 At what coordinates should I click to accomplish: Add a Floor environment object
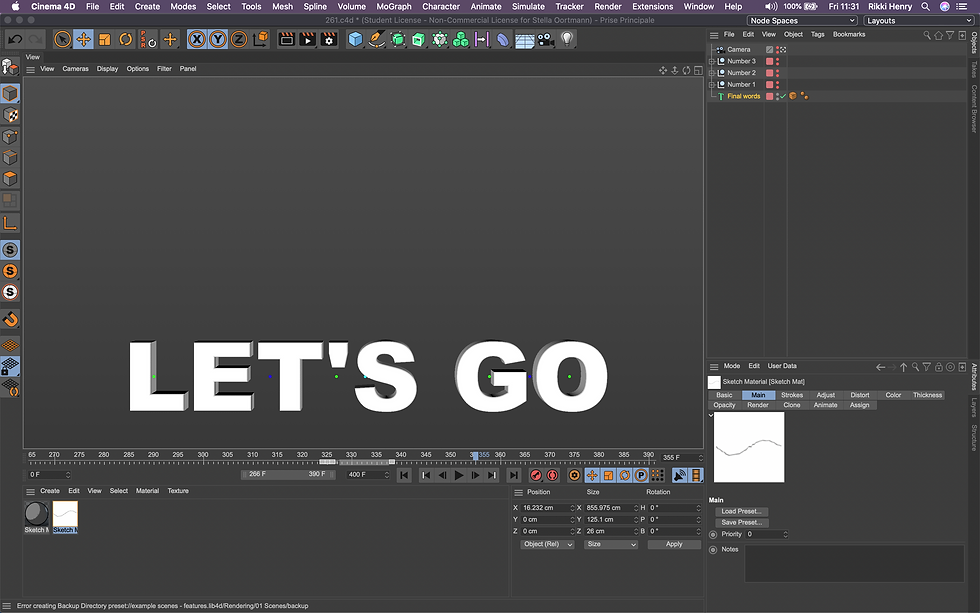(x=524, y=39)
